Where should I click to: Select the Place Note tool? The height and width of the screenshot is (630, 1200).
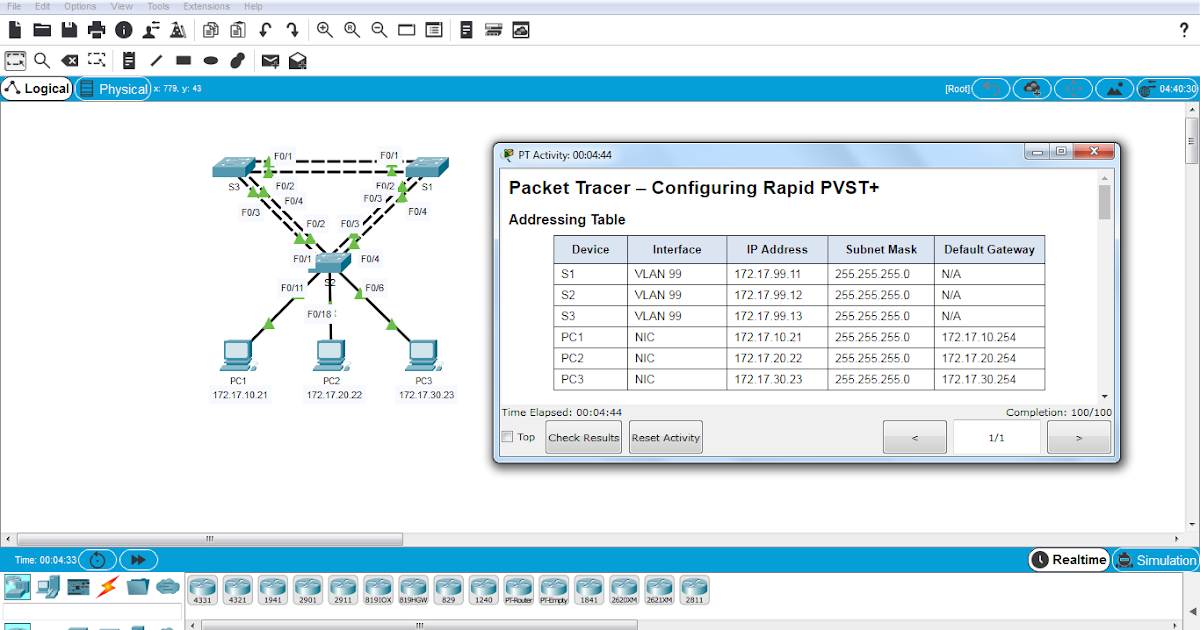pyautogui.click(x=128, y=60)
